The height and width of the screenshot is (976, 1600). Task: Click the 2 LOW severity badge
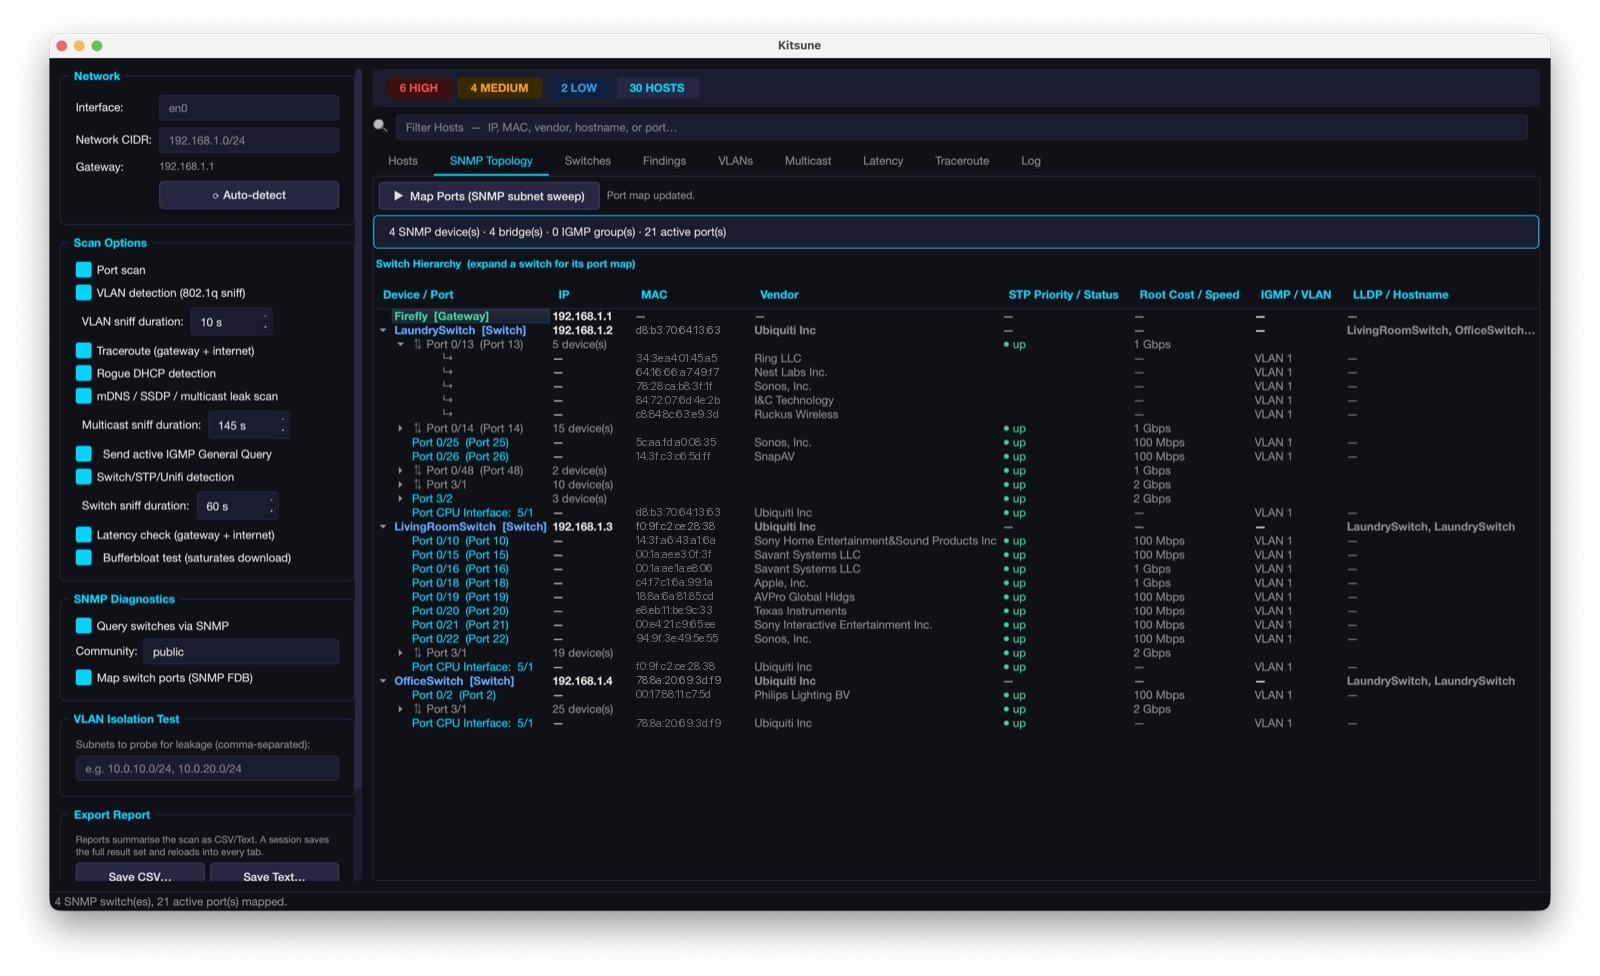tap(578, 88)
